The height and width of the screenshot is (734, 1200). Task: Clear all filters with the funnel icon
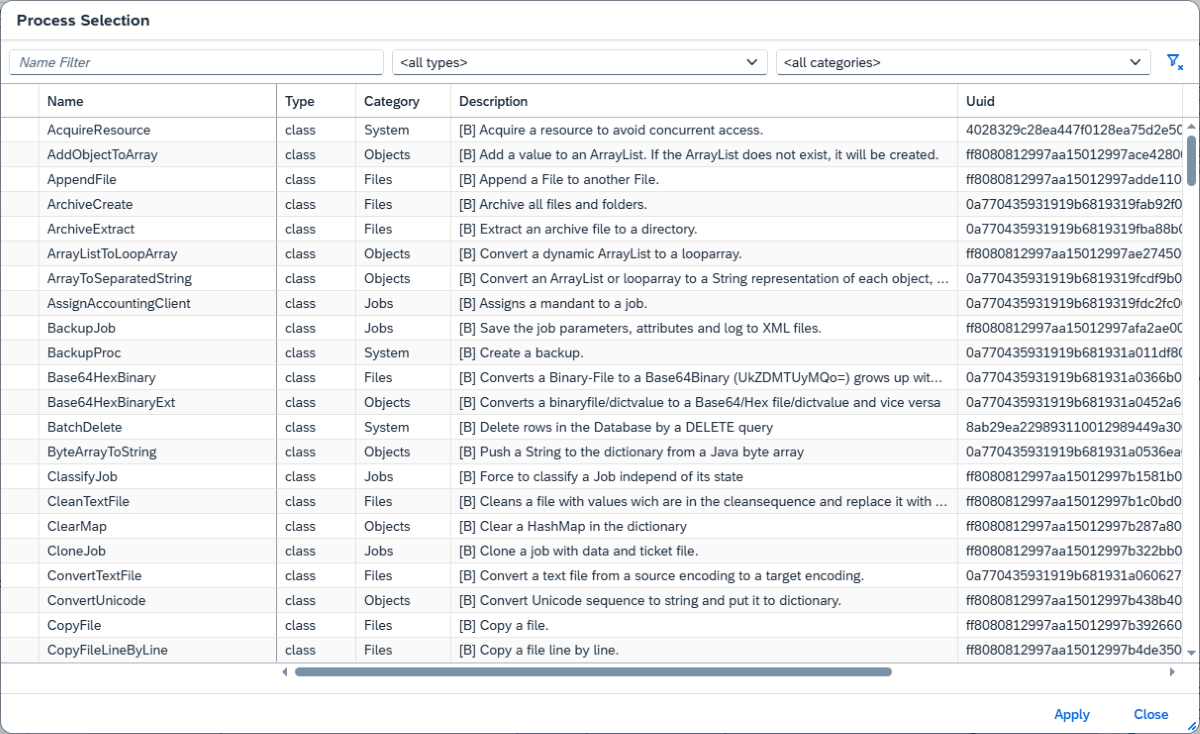pos(1175,62)
